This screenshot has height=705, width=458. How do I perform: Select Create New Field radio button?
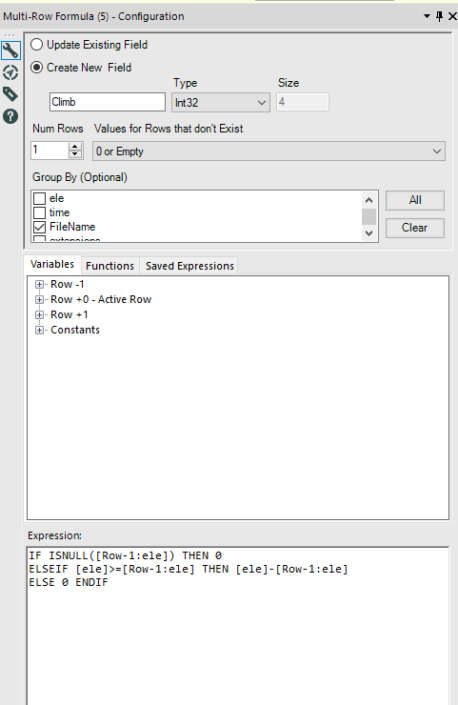pyautogui.click(x=36, y=67)
